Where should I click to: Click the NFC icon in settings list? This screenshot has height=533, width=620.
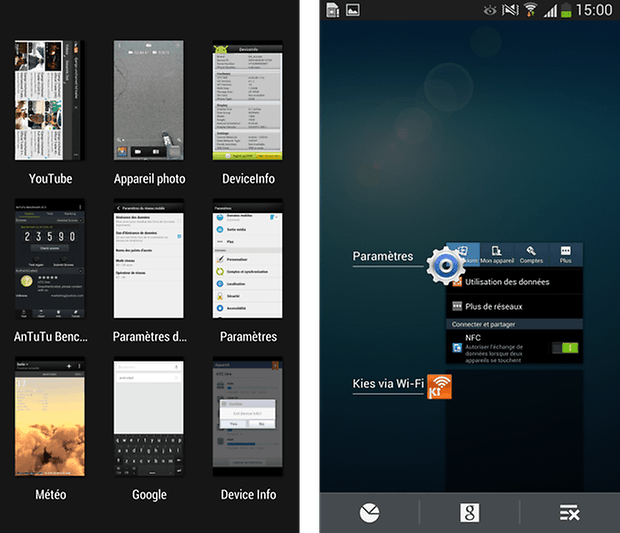point(457,348)
